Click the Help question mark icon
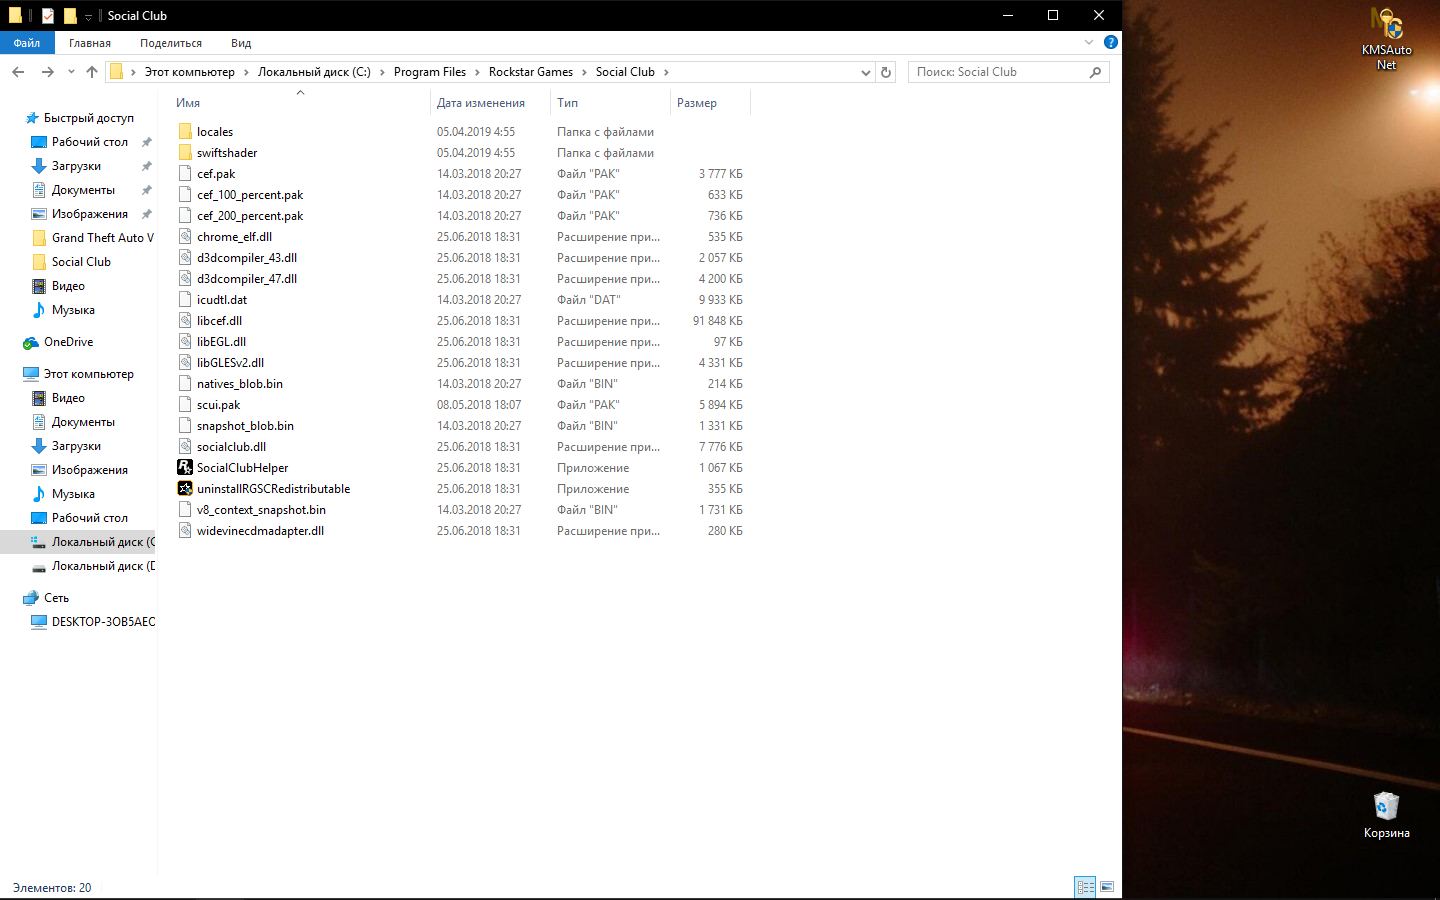 click(1110, 43)
